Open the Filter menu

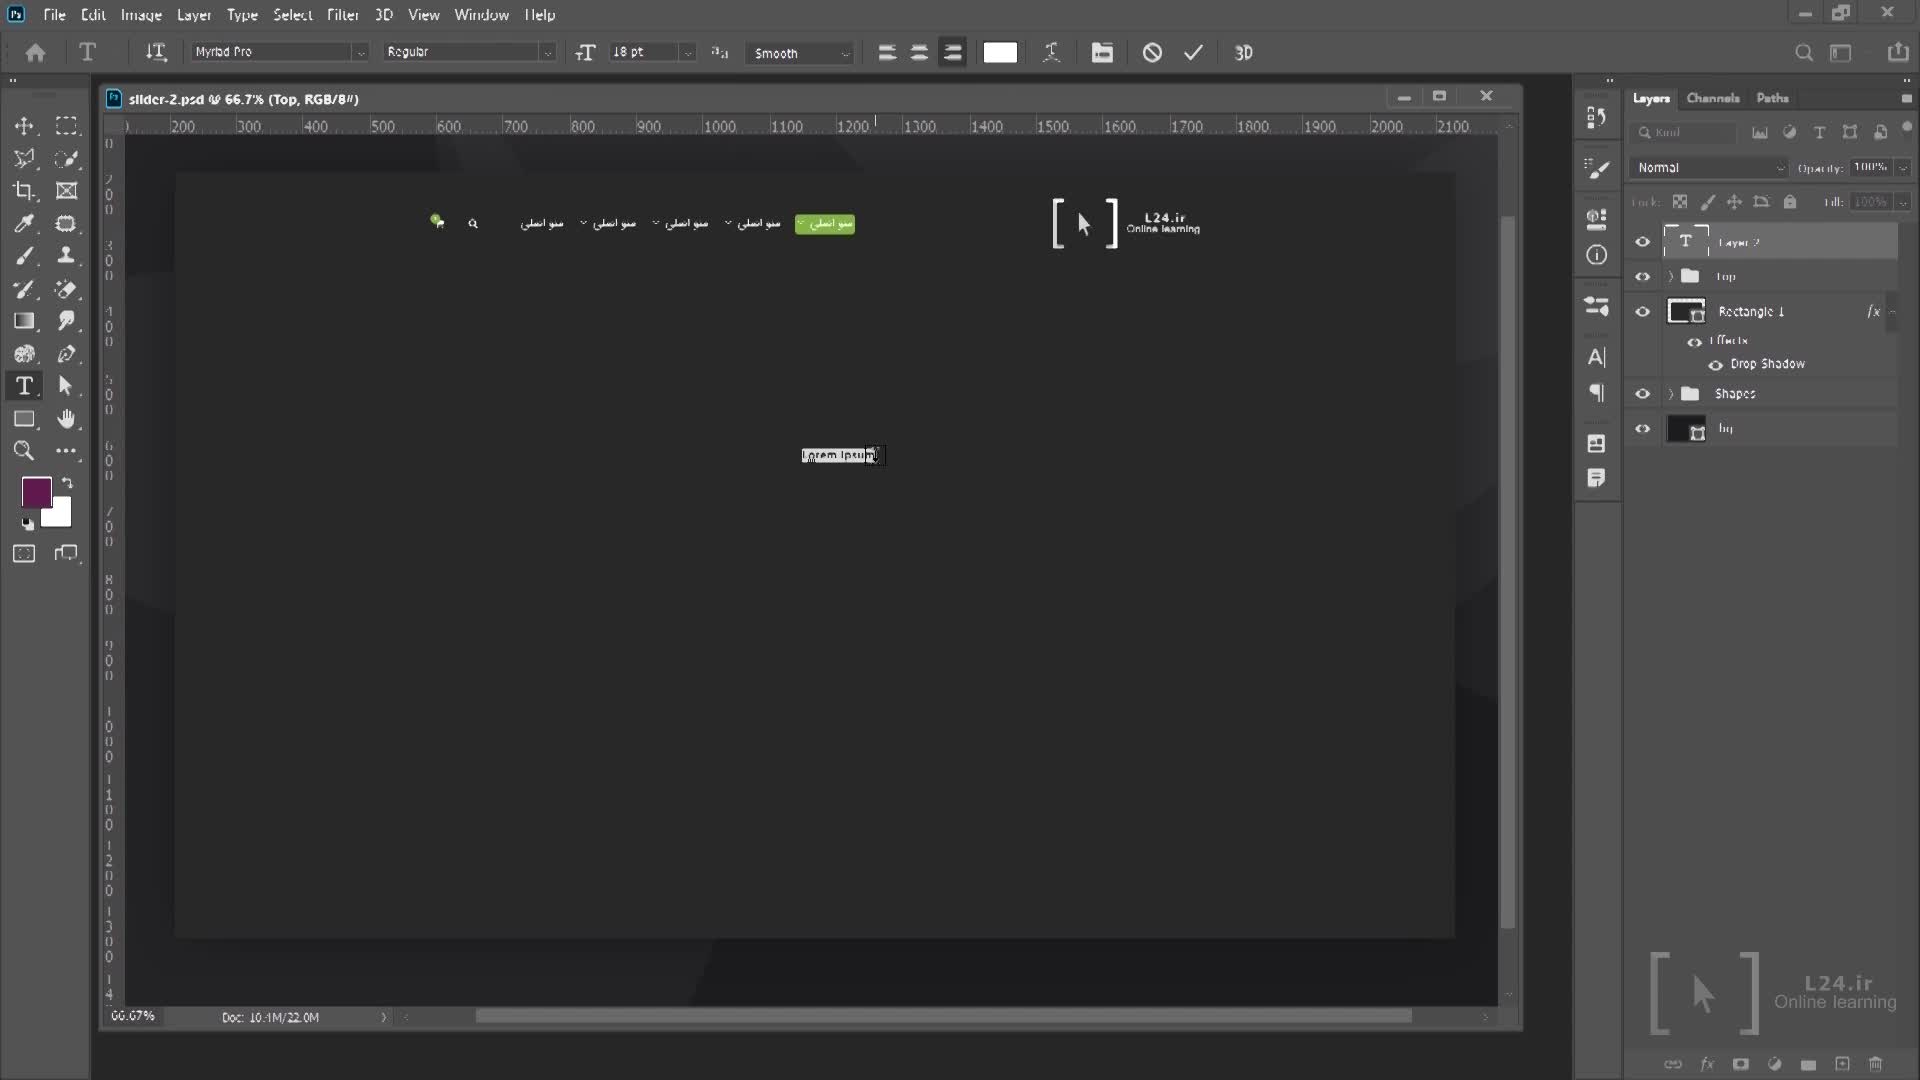342,15
